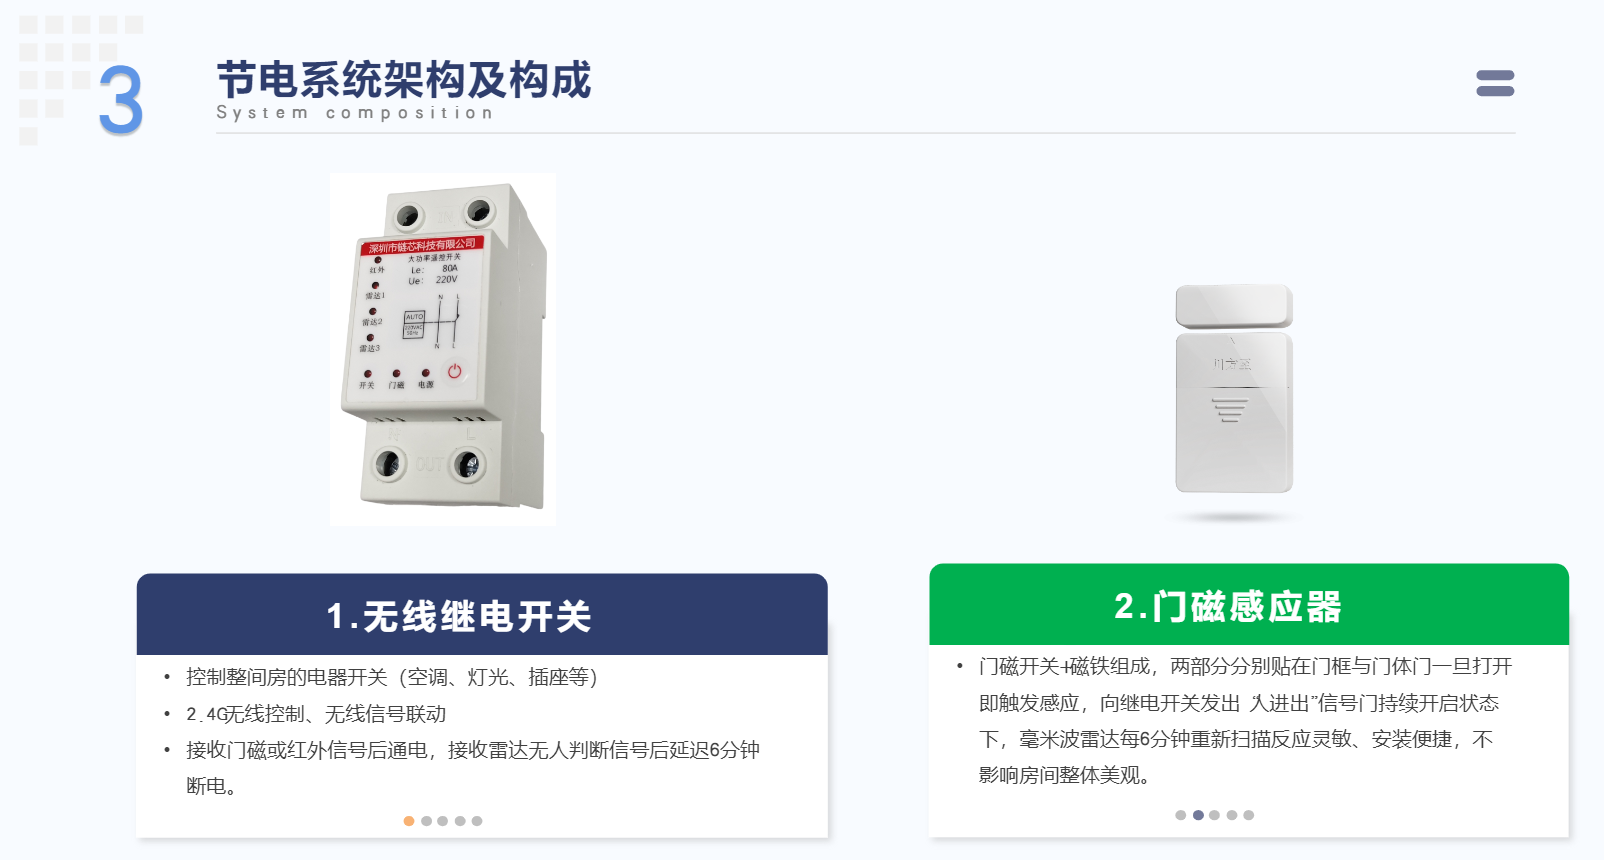Select the third dot under the relay card
The width and height of the screenshot is (1604, 860).
[443, 821]
